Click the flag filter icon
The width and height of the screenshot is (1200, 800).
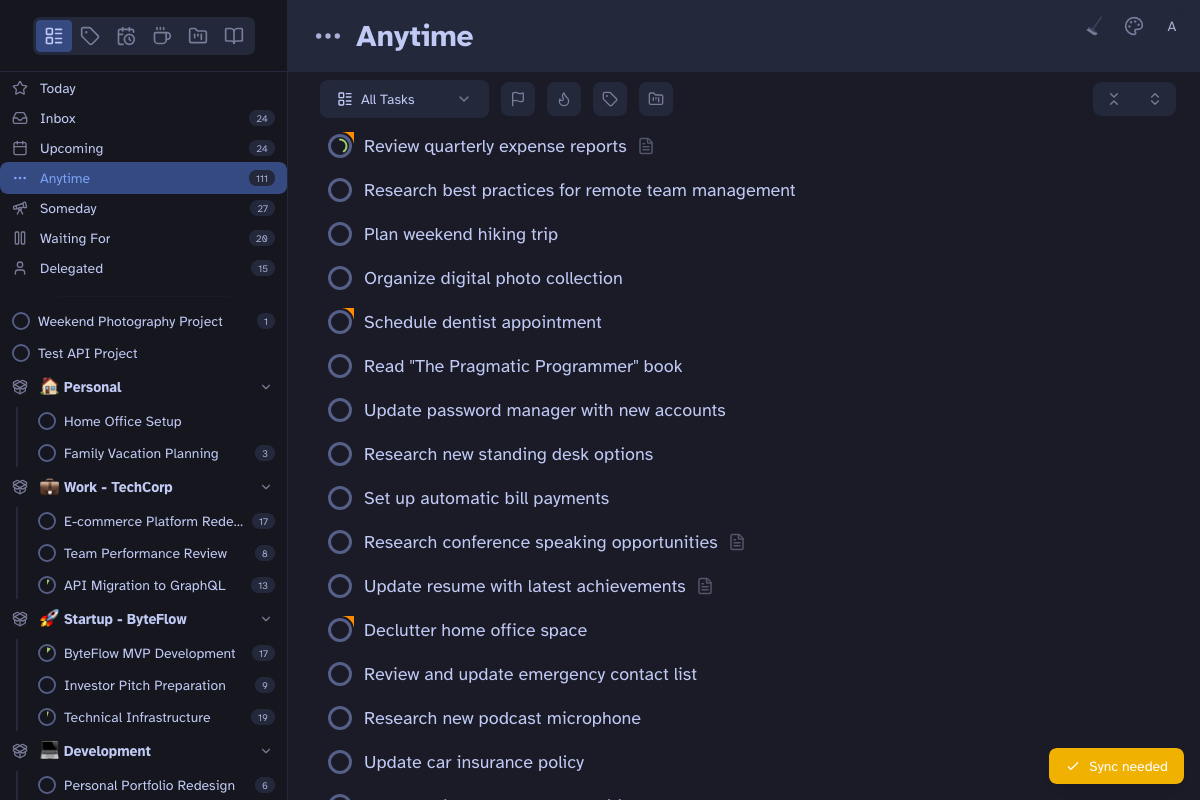518,99
